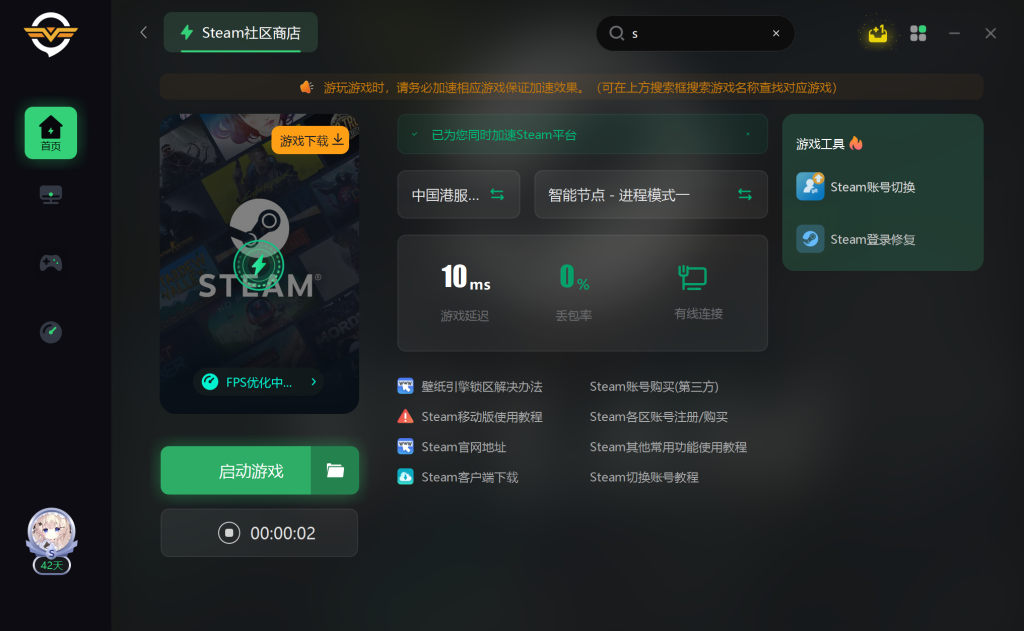Open the yellow gift rewards icon
Screen dimensions: 1024x631
click(x=878, y=33)
